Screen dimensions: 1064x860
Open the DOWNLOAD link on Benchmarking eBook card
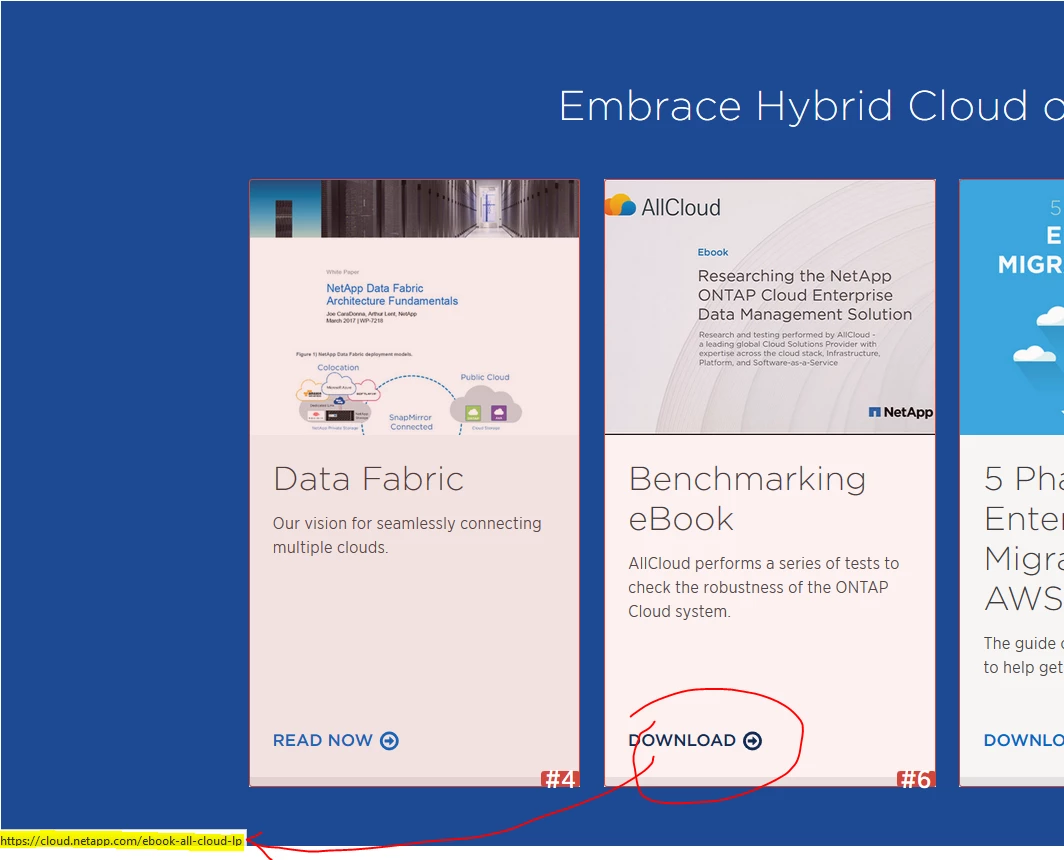695,740
